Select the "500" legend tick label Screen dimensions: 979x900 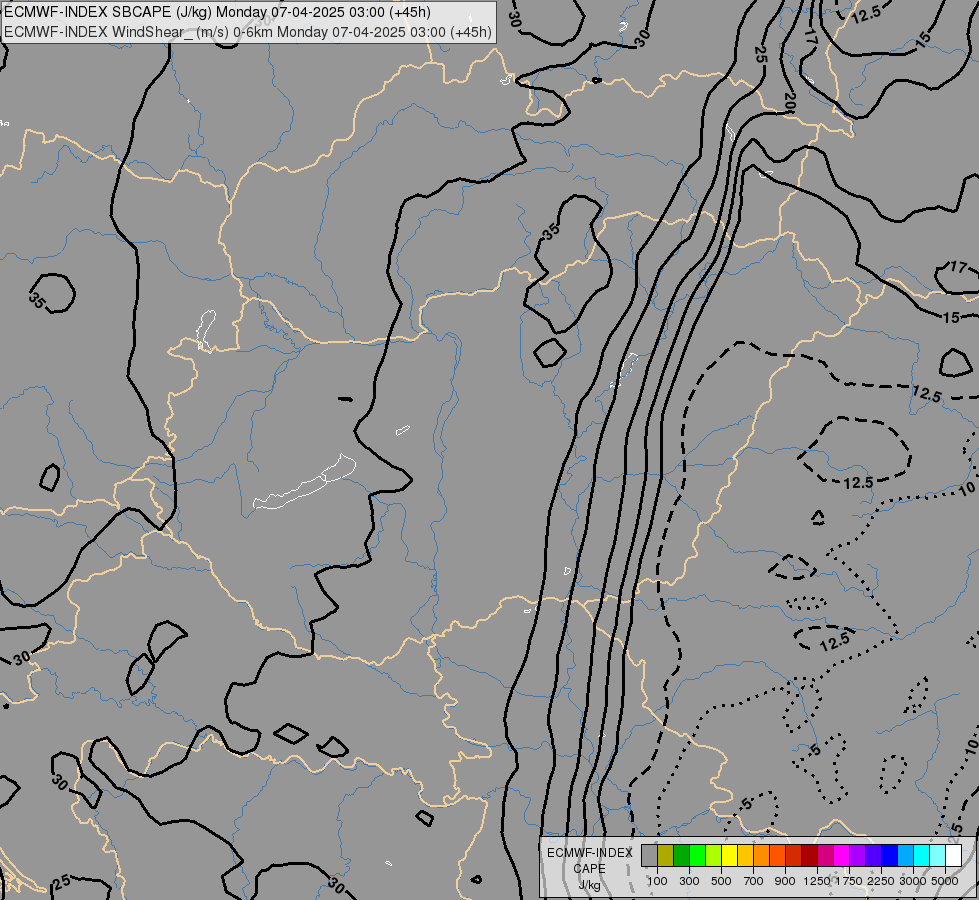coord(721,881)
